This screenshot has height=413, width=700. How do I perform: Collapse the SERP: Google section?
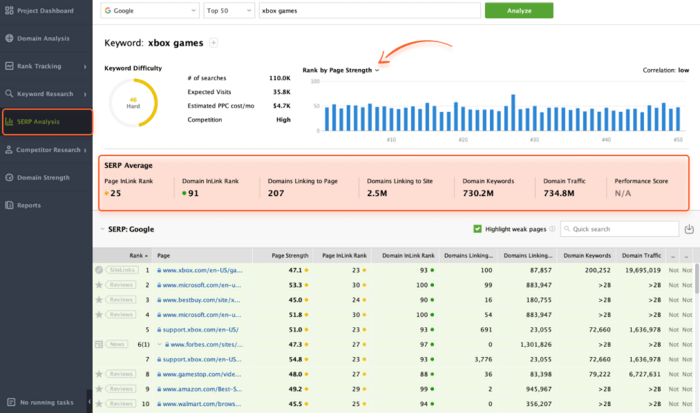pyautogui.click(x=102, y=229)
